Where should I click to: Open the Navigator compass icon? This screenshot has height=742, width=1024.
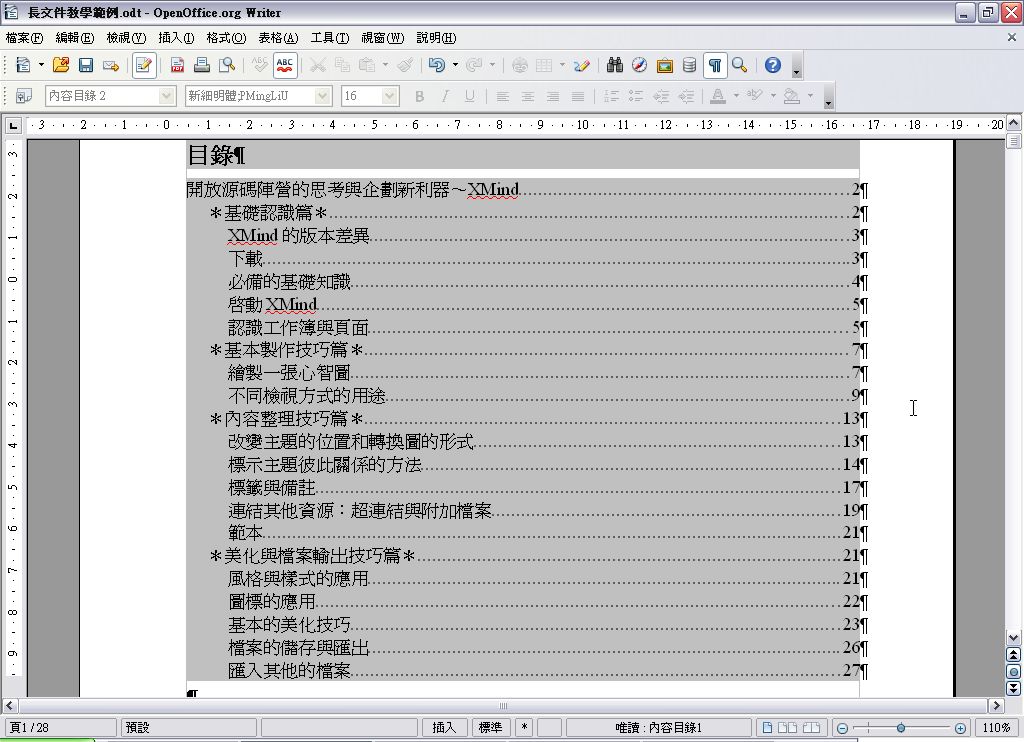pyautogui.click(x=639, y=65)
